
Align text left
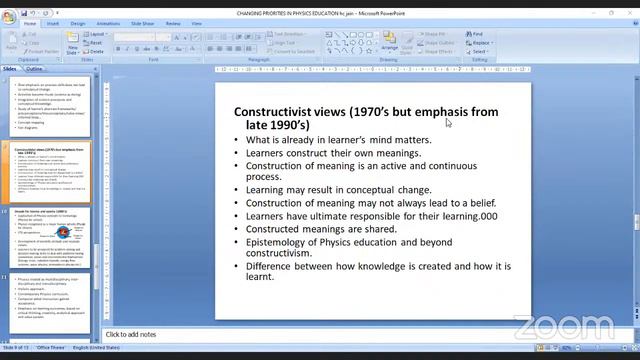[210, 49]
